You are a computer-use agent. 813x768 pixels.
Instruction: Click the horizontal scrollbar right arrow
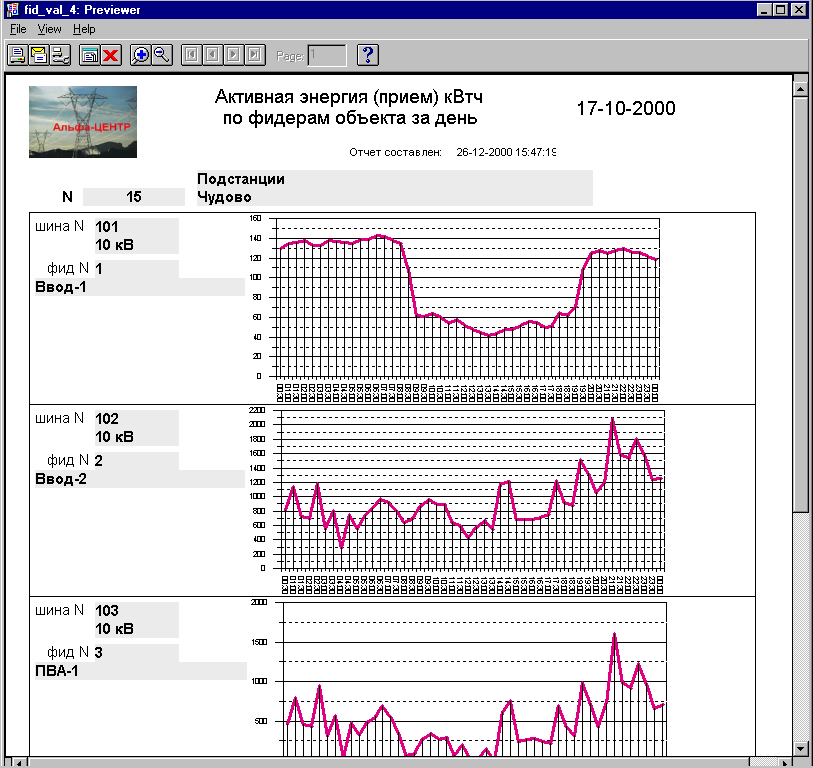coord(786,762)
